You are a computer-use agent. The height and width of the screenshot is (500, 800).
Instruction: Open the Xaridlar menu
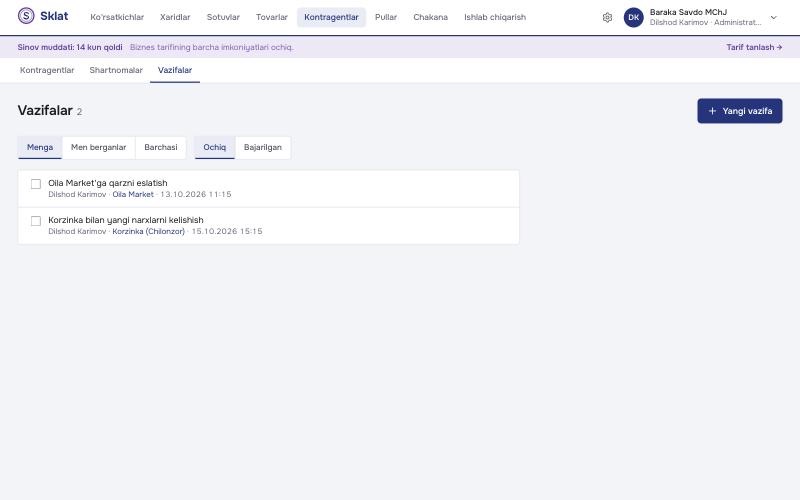[x=175, y=17]
